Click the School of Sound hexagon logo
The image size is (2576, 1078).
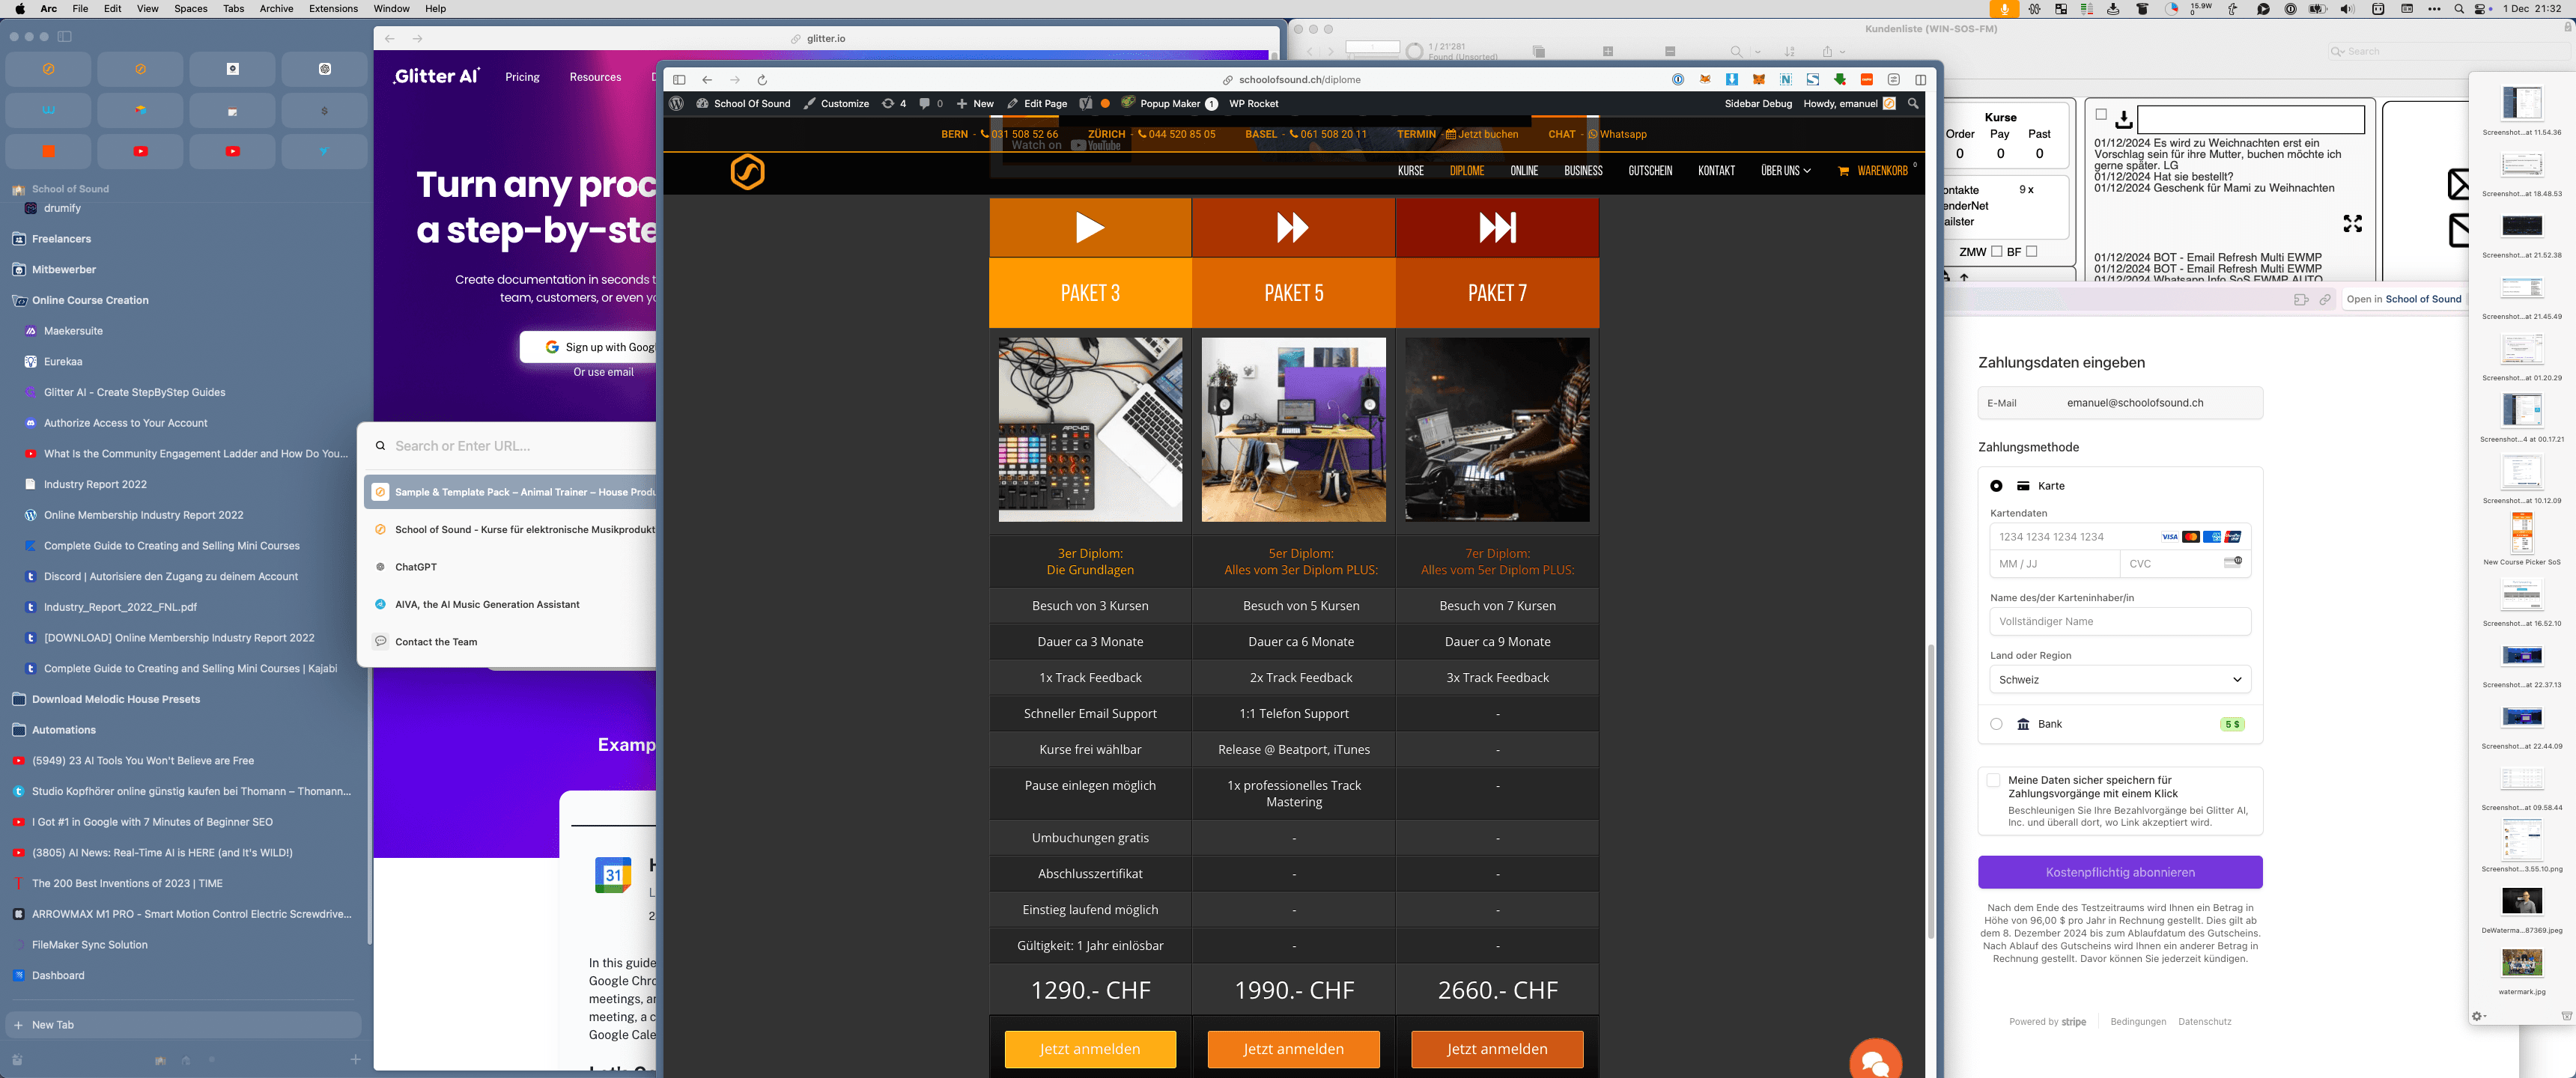747,171
